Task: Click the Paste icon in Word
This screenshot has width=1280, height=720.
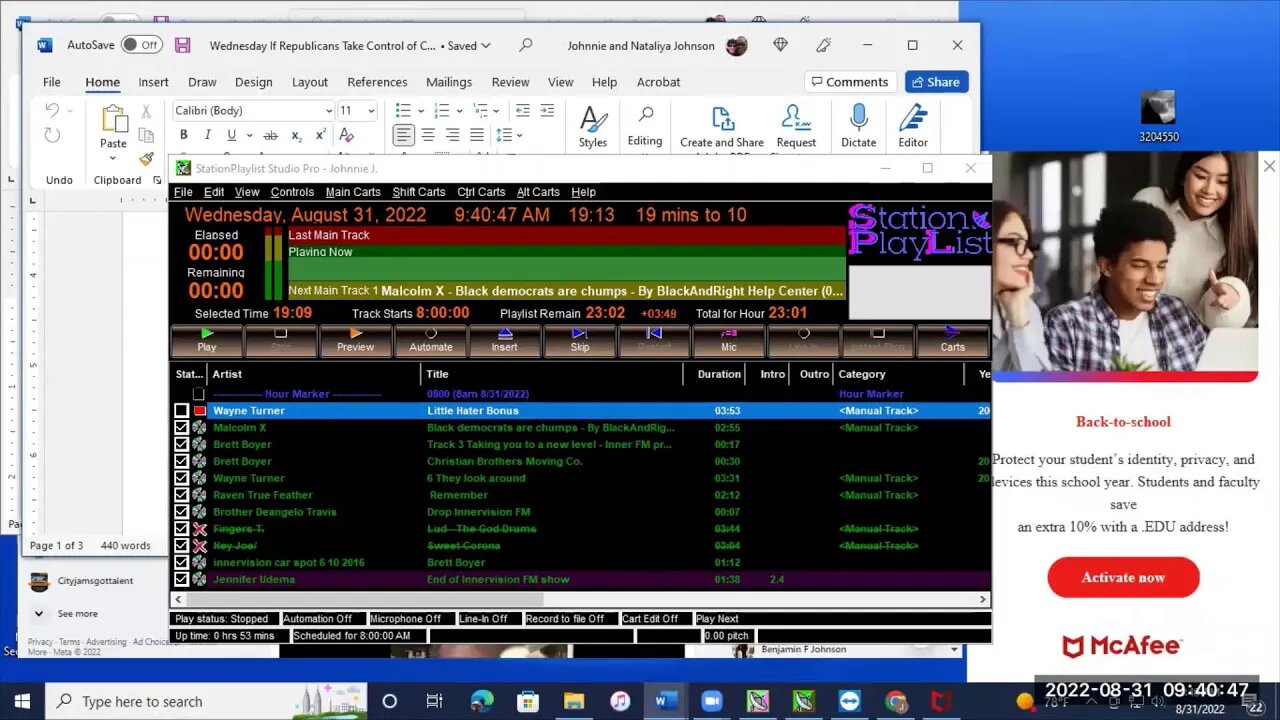Action: pyautogui.click(x=114, y=119)
